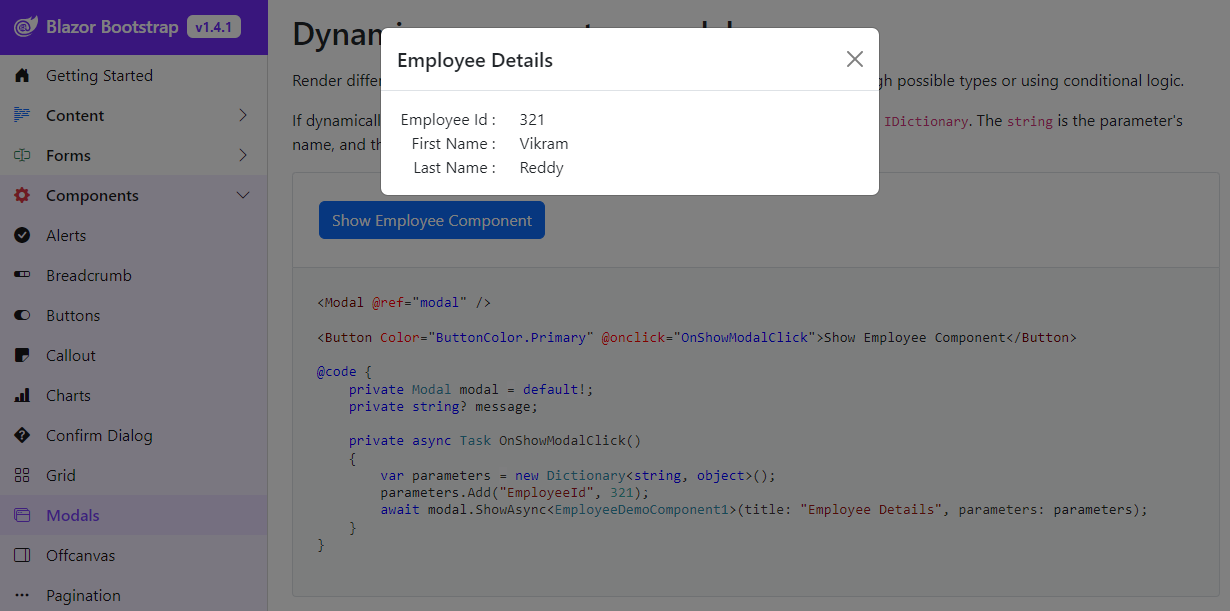The image size is (1230, 611).
Task: Click the Last Name label
Action: point(454,167)
